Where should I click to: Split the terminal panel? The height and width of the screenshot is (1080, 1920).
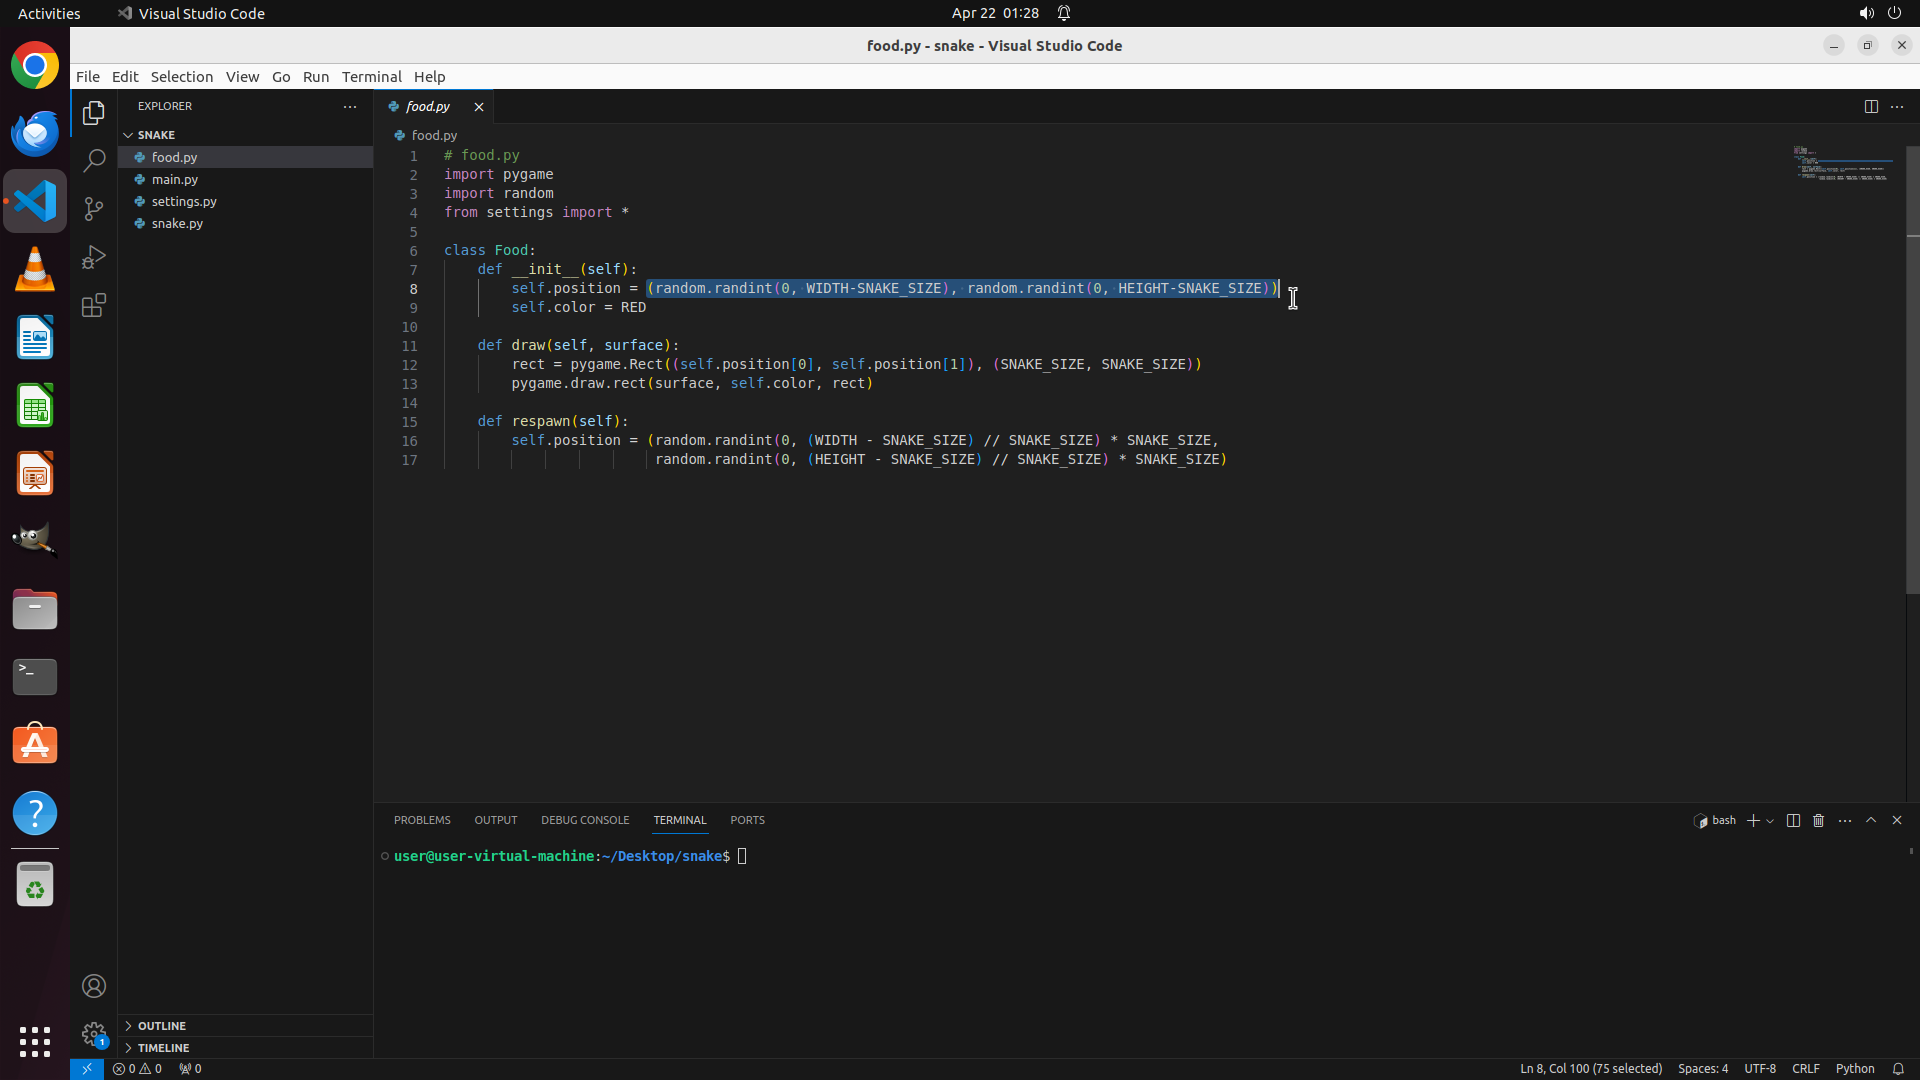[1793, 820]
